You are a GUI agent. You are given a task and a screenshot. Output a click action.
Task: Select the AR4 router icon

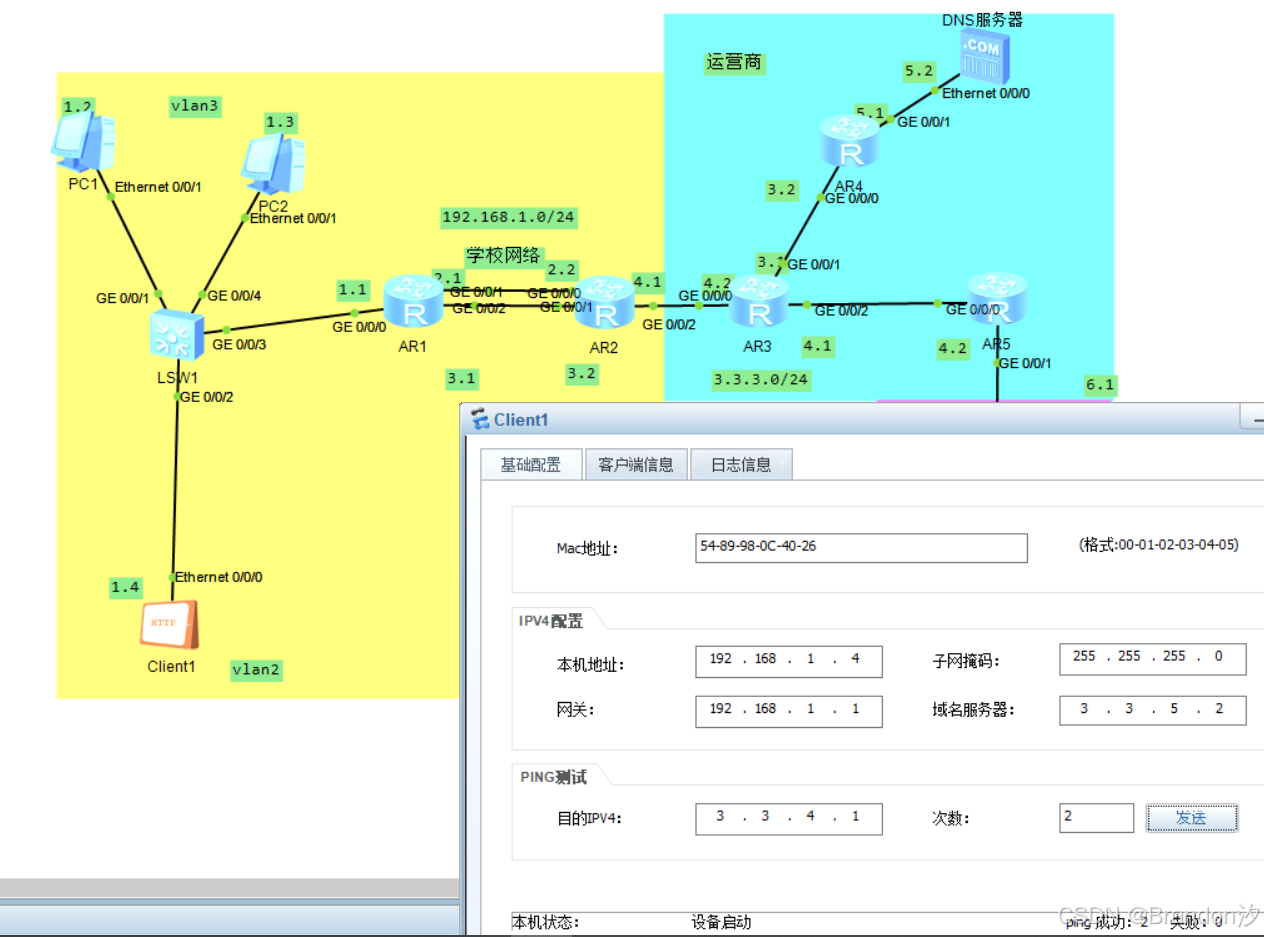[x=850, y=141]
